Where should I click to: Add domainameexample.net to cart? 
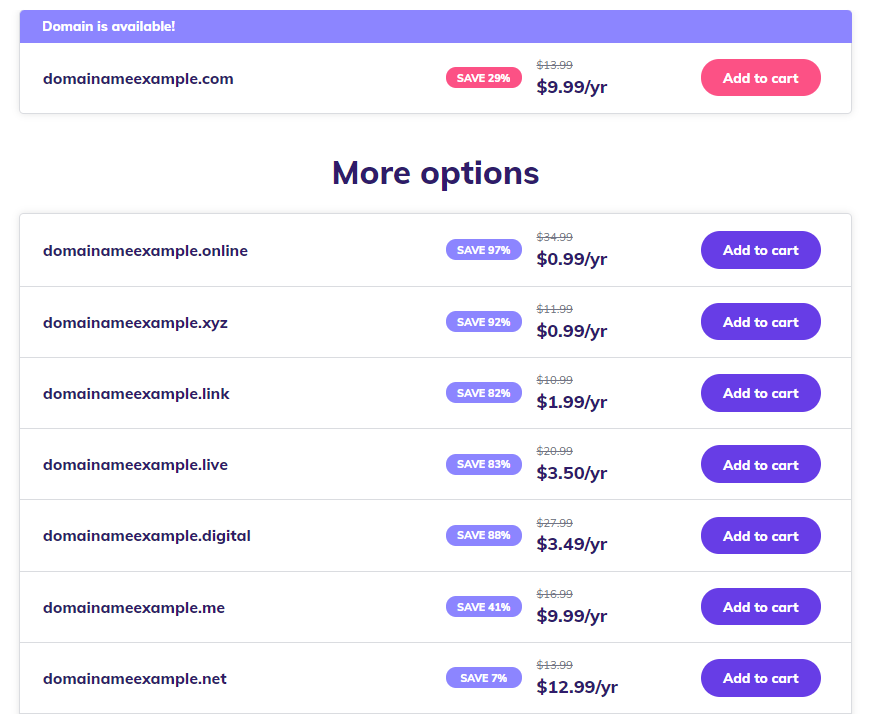point(760,678)
